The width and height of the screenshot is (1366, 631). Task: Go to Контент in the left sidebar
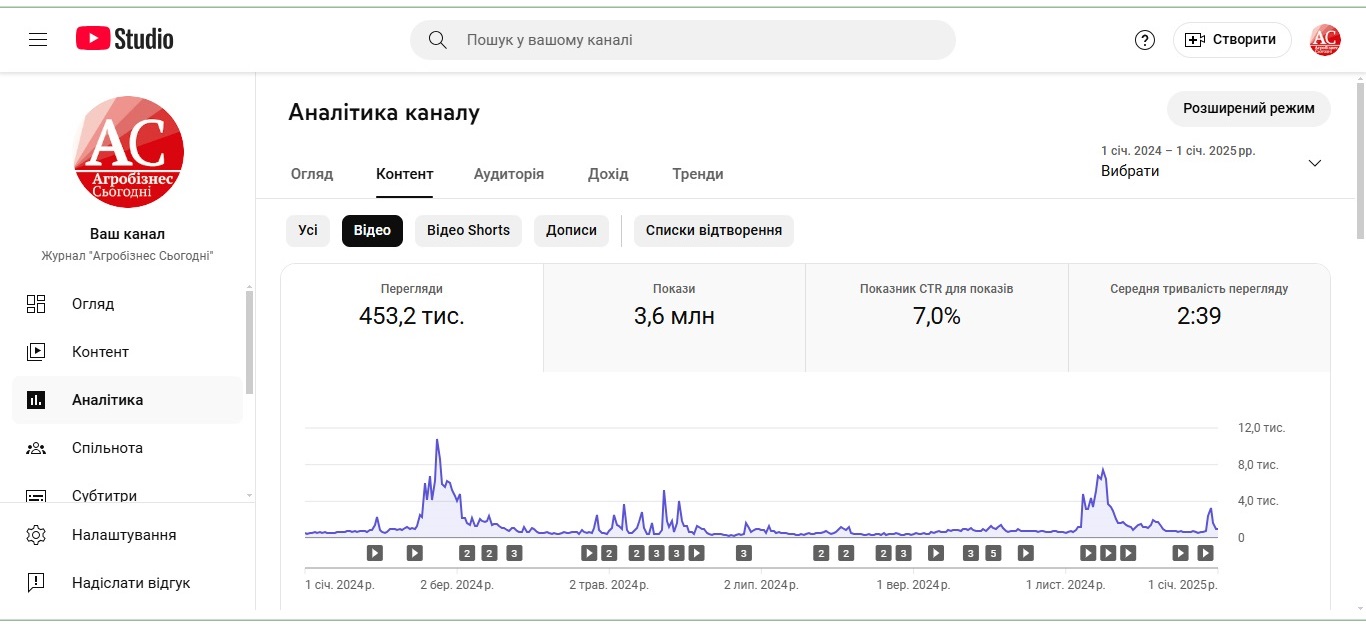[x=100, y=352]
